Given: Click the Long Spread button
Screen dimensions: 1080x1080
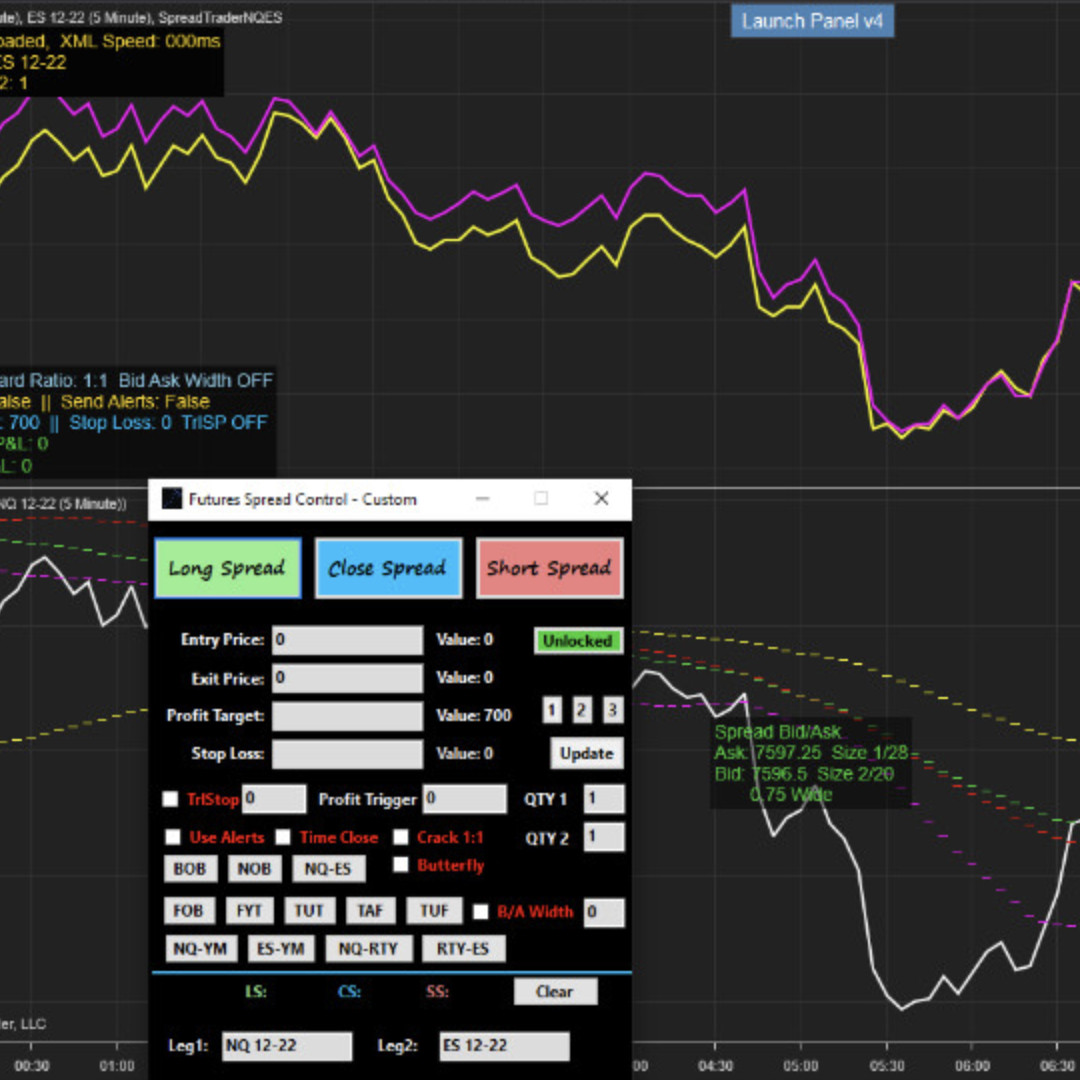Looking at the screenshot, I should [227, 568].
